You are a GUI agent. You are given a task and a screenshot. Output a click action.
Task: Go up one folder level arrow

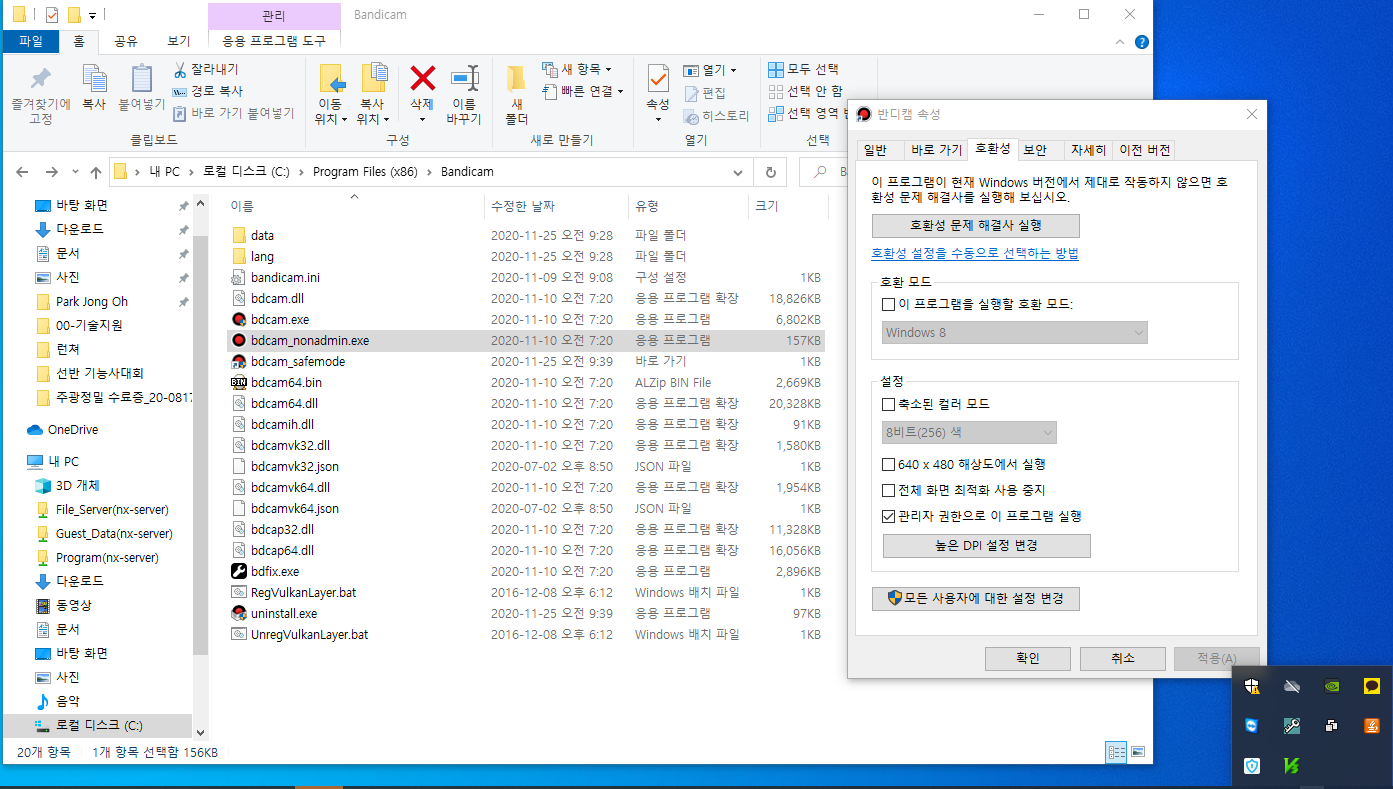pyautogui.click(x=96, y=172)
